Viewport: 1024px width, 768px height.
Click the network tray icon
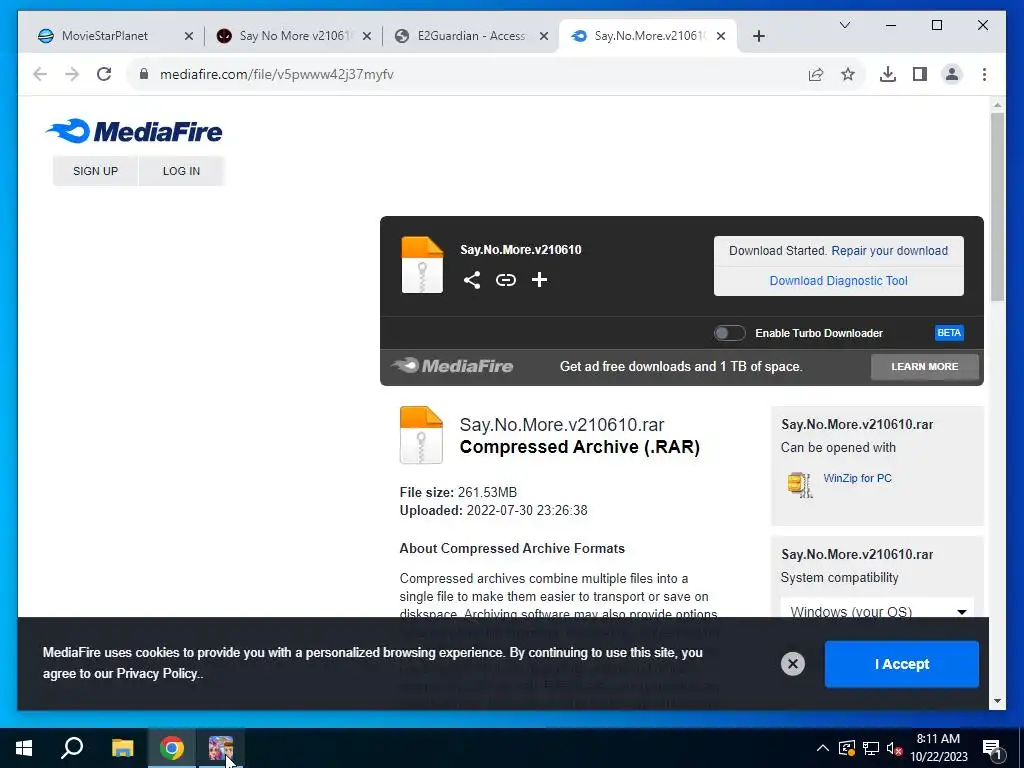(x=871, y=748)
